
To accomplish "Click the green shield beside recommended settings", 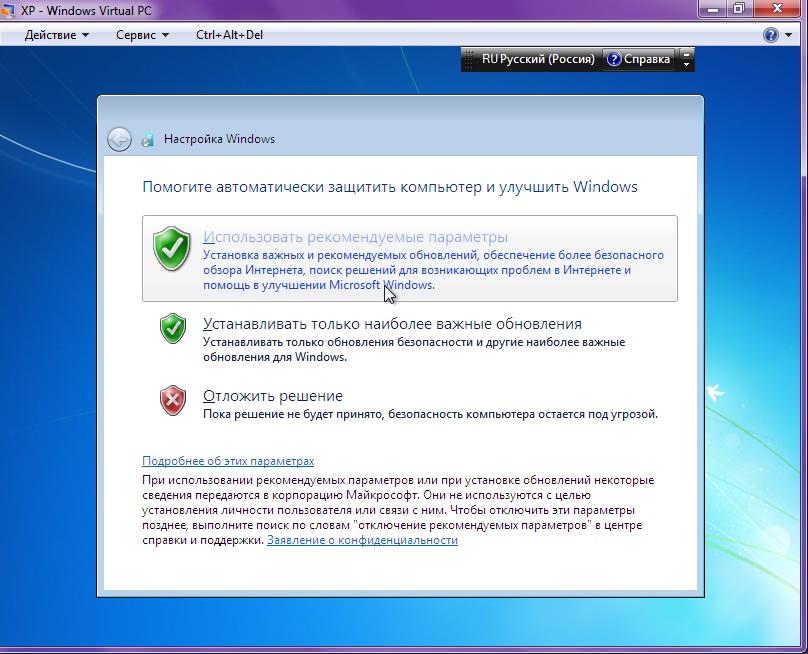I will point(172,248).
